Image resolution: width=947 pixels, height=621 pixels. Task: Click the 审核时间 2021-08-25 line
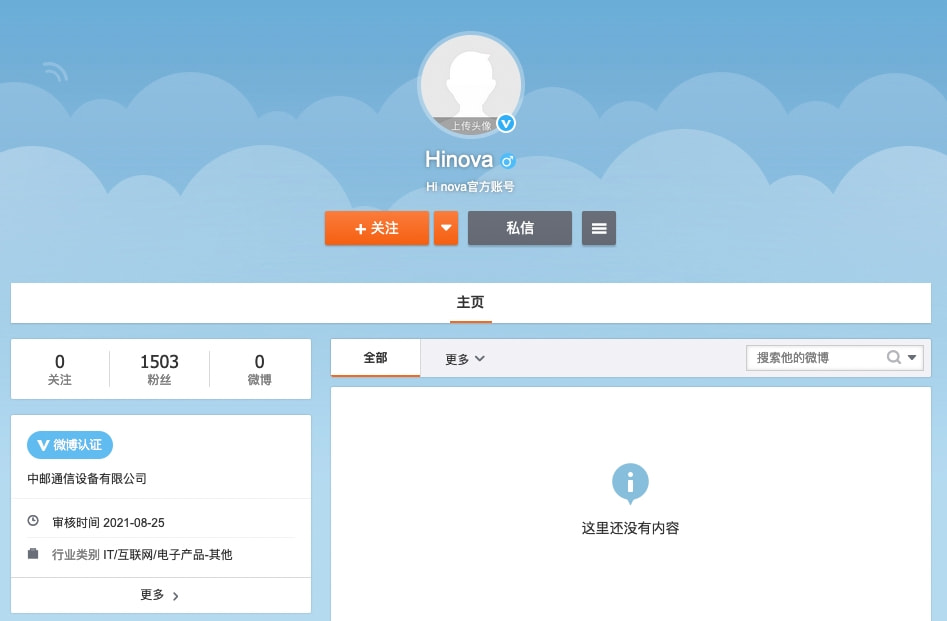click(108, 523)
